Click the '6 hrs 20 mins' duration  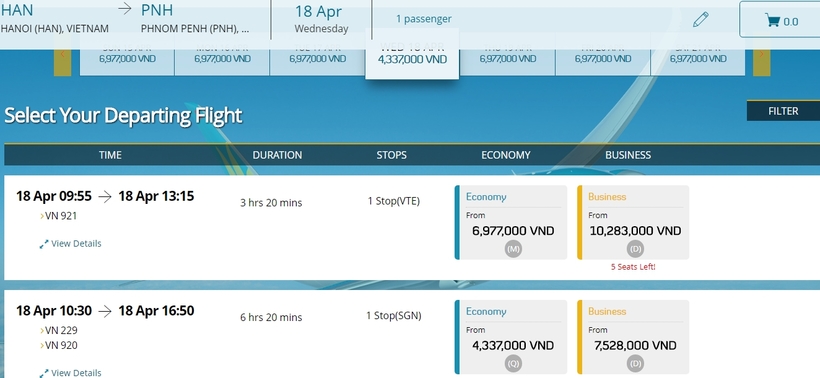click(271, 317)
